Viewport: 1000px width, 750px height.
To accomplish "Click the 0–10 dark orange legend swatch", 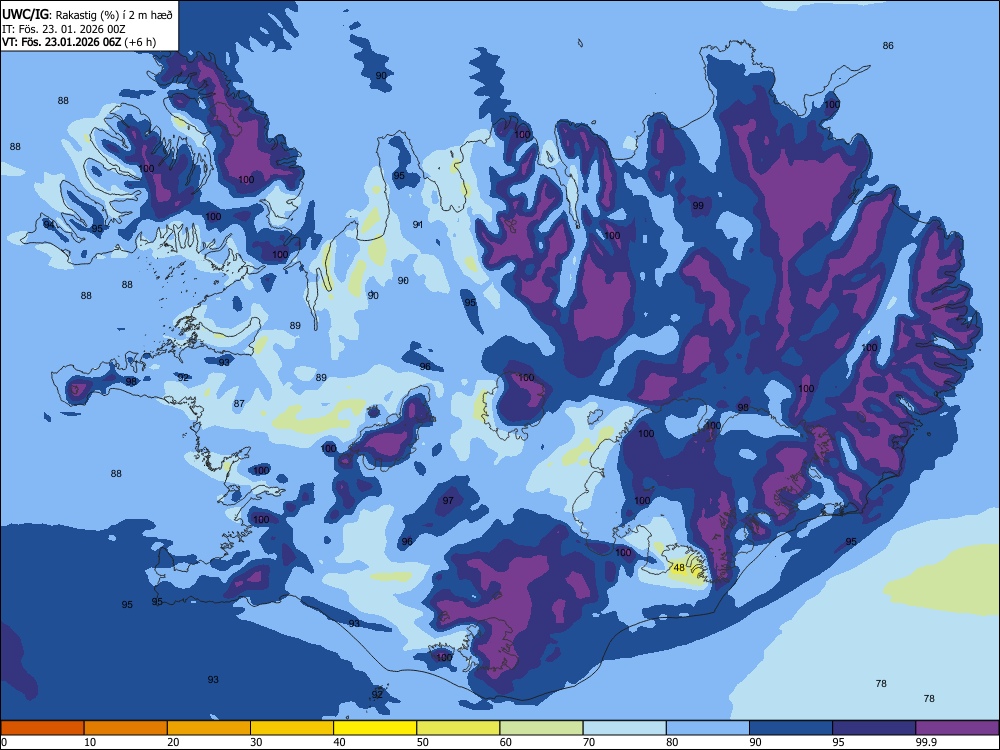I will click(42, 728).
